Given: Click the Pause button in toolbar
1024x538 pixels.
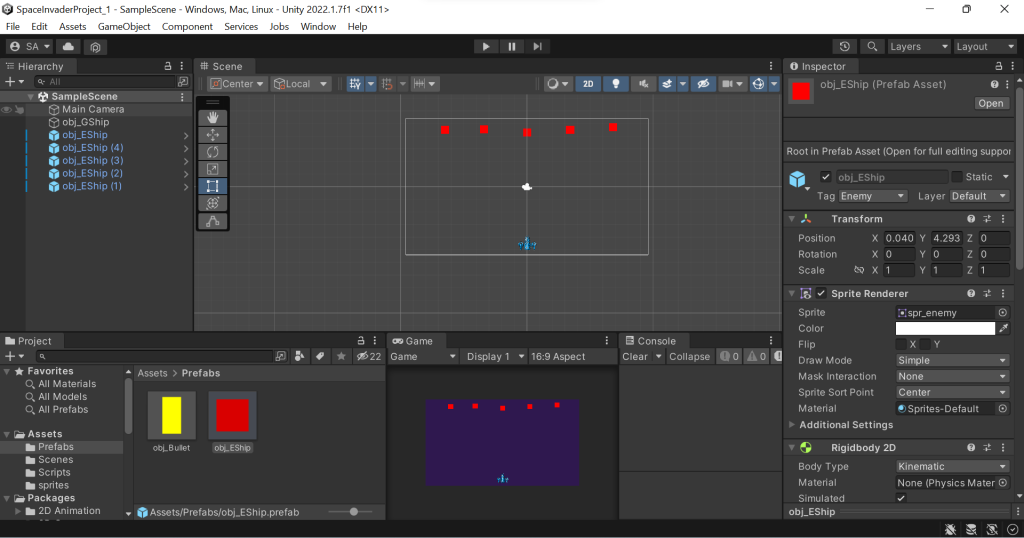Looking at the screenshot, I should 512,46.
